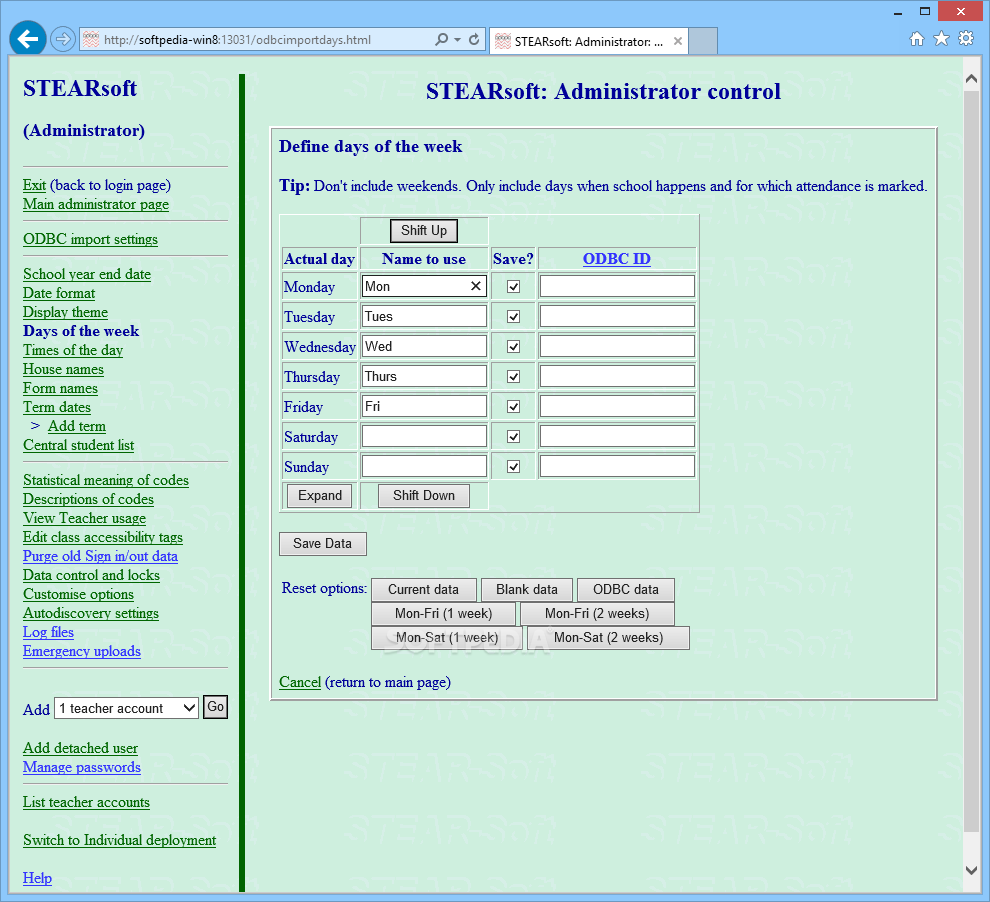Open Manage passwords link

pyautogui.click(x=82, y=767)
